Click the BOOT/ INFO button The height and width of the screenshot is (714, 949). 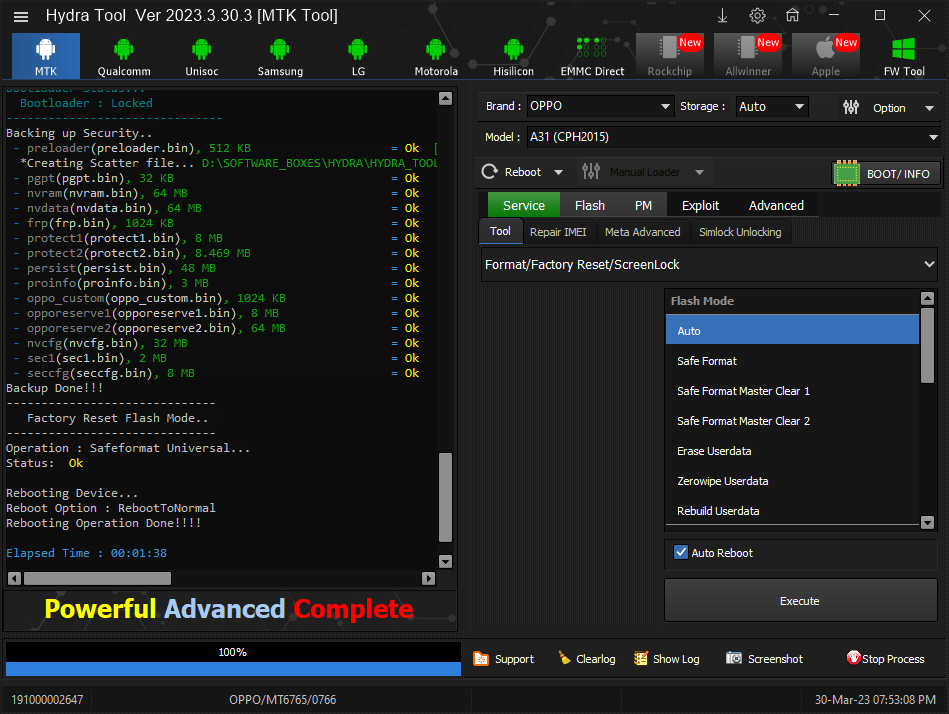click(x=886, y=174)
